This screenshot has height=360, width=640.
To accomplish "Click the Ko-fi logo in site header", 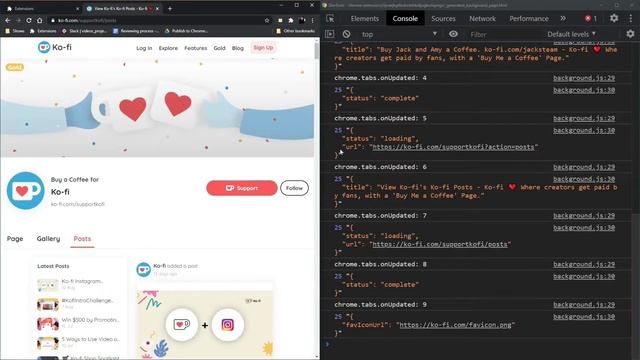I will 55,47.
